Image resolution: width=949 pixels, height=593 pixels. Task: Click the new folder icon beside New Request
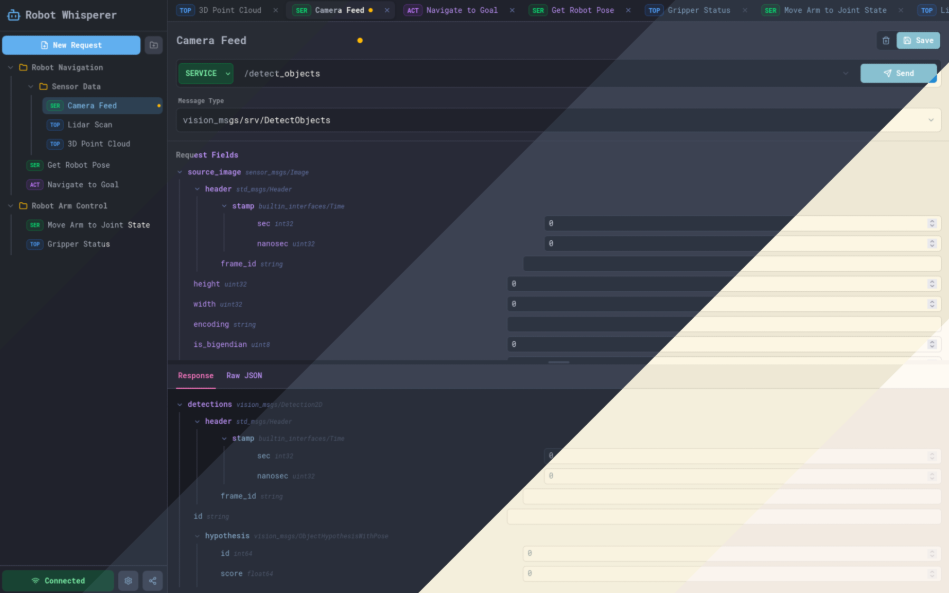click(153, 45)
